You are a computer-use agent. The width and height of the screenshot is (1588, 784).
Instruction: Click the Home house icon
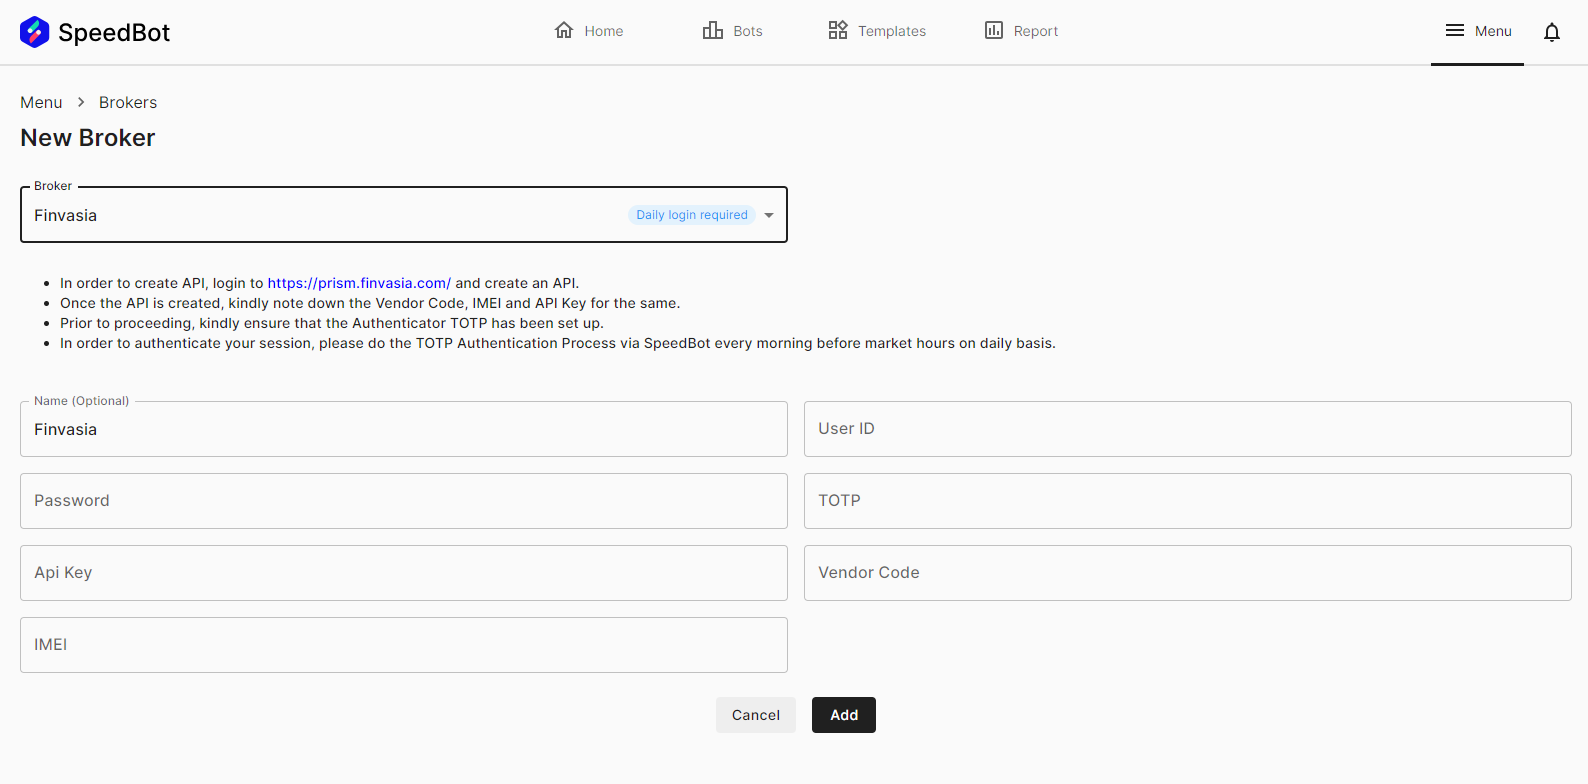[x=564, y=30]
